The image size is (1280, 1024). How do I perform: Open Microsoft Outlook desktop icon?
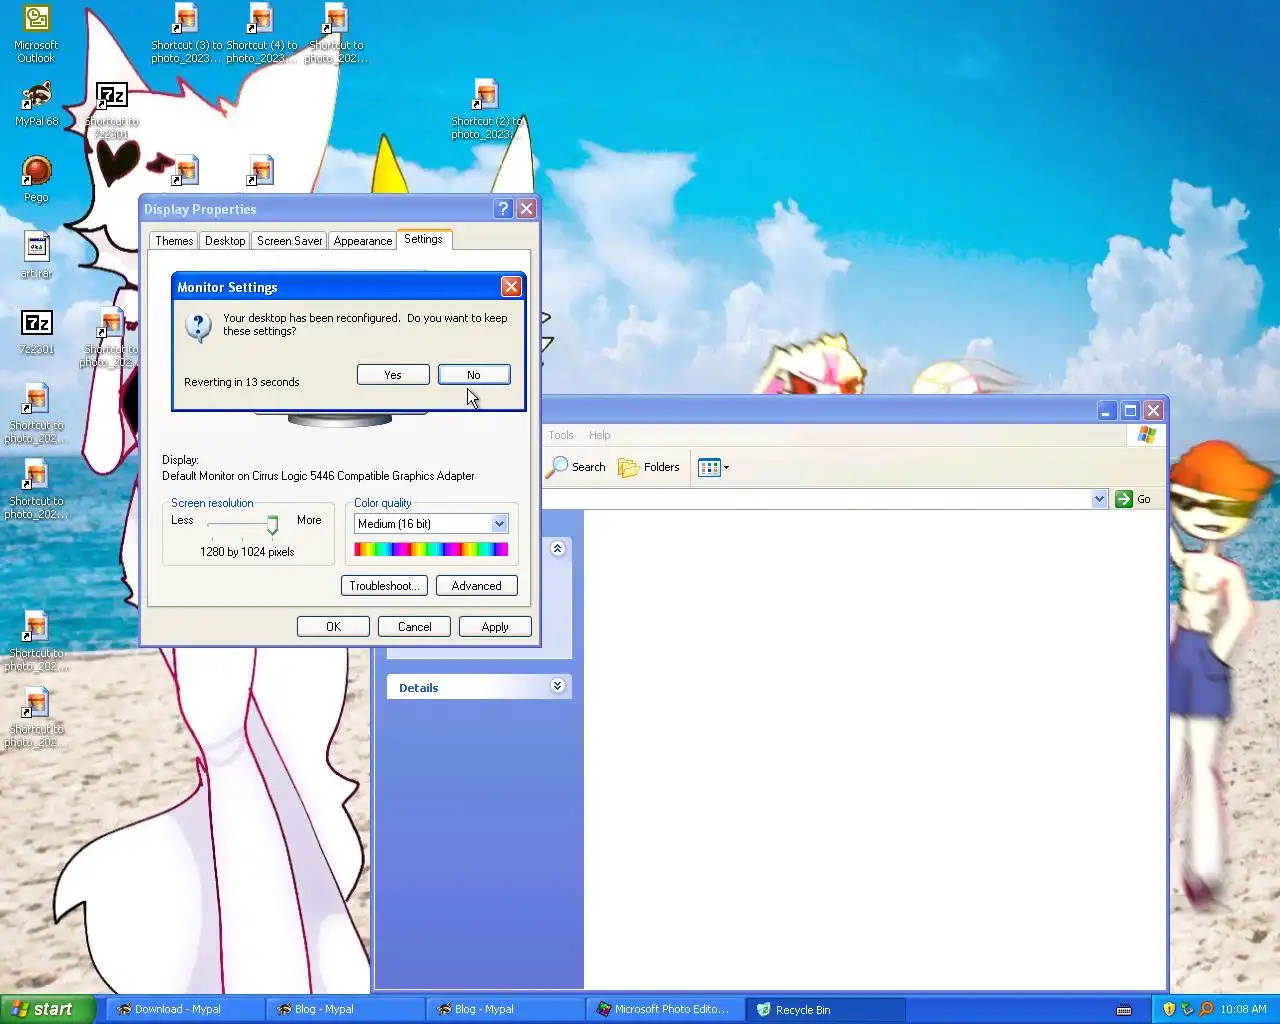pyautogui.click(x=36, y=34)
